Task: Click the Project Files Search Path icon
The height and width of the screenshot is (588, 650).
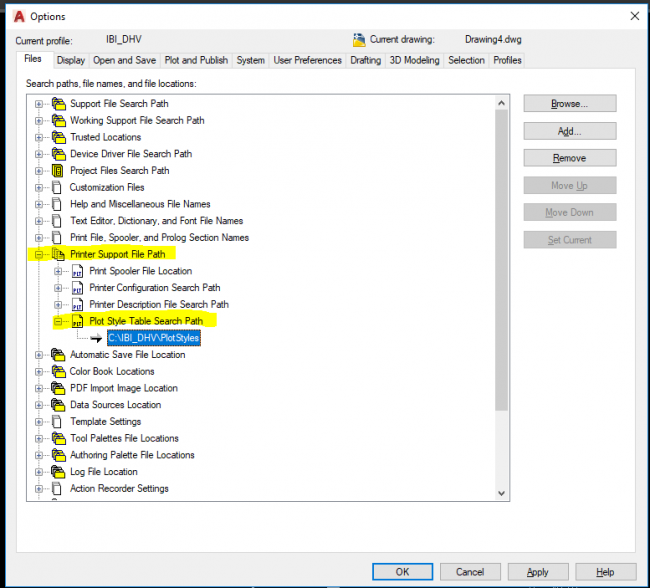Action: 58,171
